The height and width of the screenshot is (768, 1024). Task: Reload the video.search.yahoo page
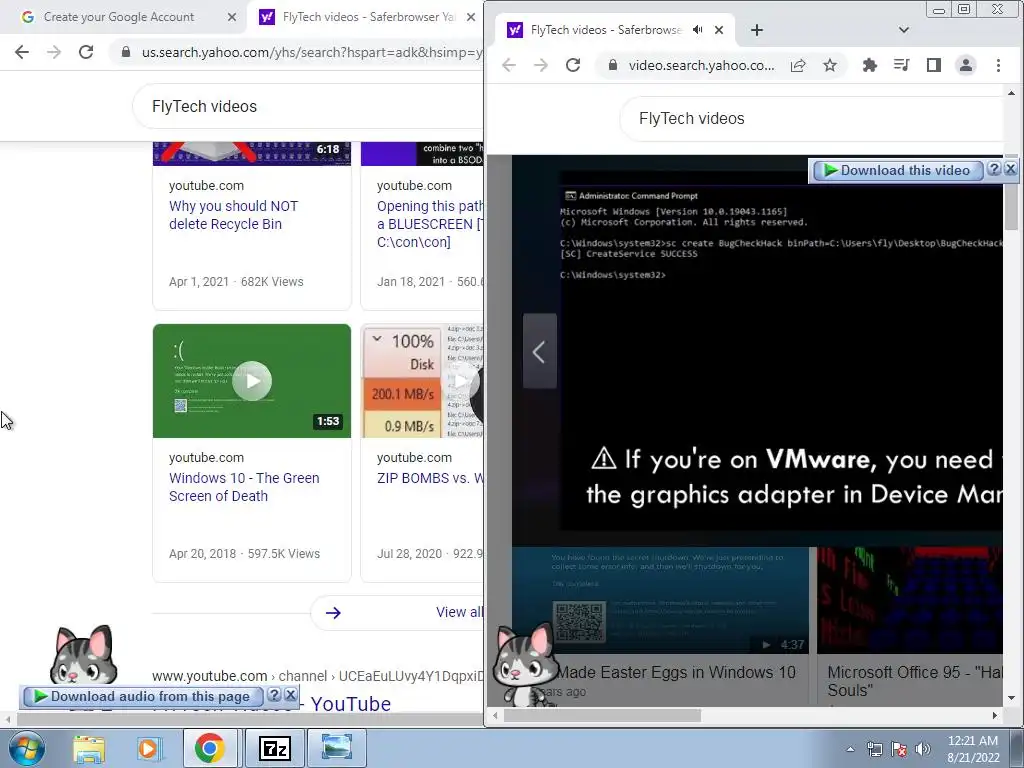pos(573,65)
